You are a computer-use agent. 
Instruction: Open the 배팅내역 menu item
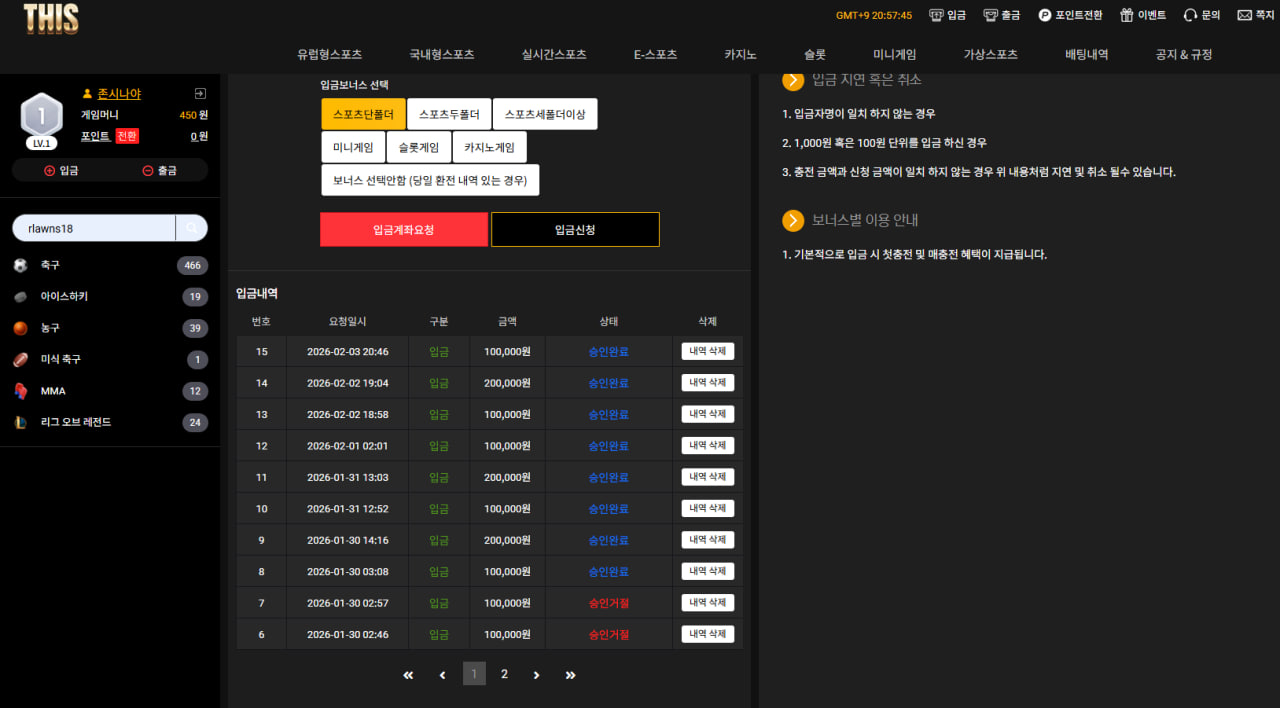tap(1086, 55)
